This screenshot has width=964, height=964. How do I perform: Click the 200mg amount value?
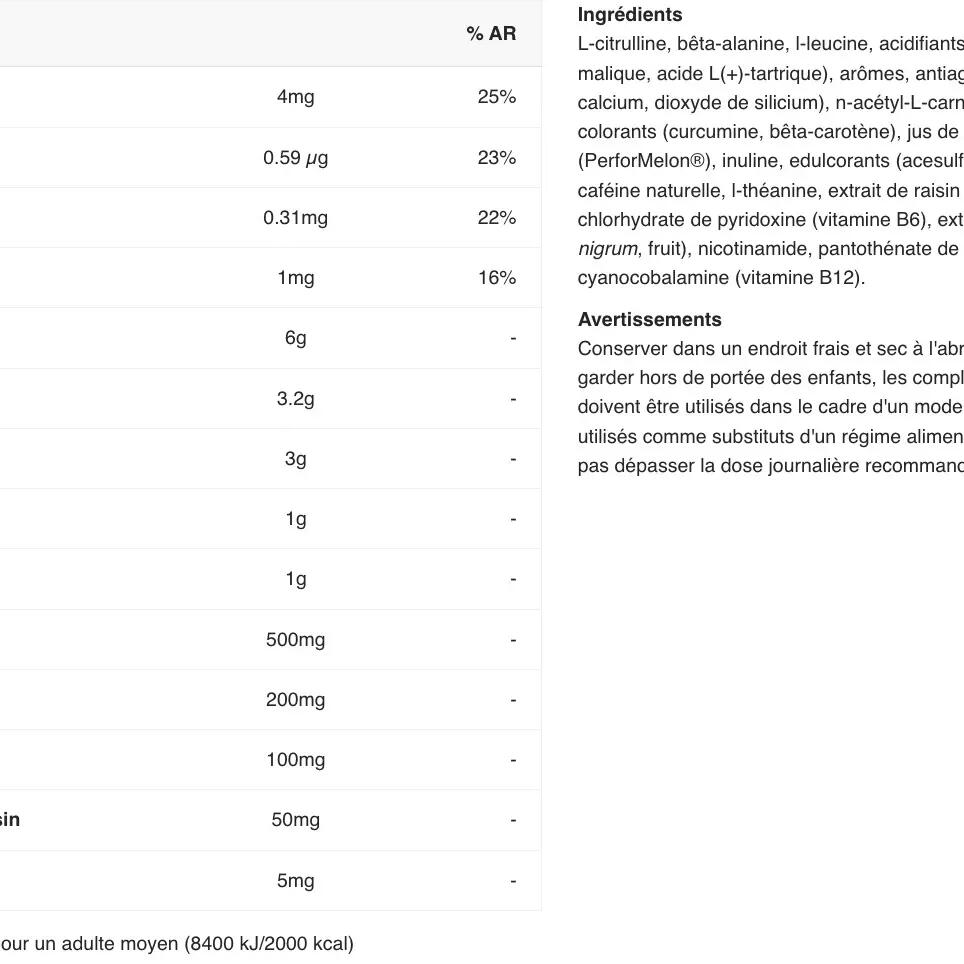[x=295, y=700]
